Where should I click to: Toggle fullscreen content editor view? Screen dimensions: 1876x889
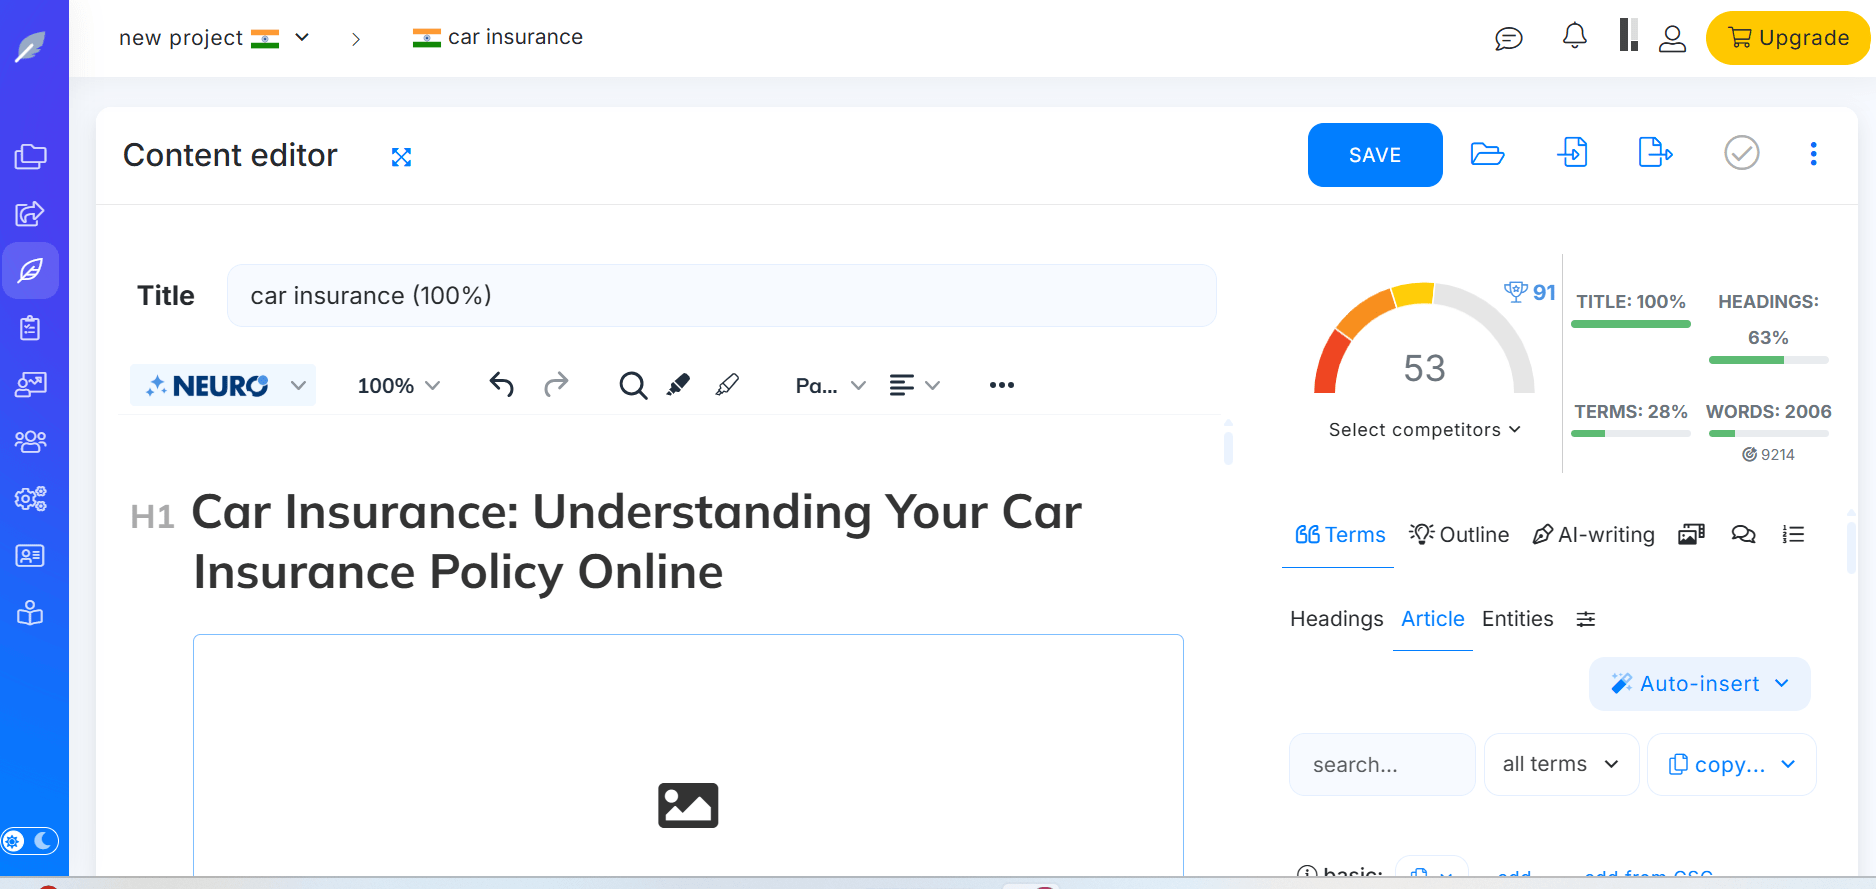pyautogui.click(x=401, y=157)
